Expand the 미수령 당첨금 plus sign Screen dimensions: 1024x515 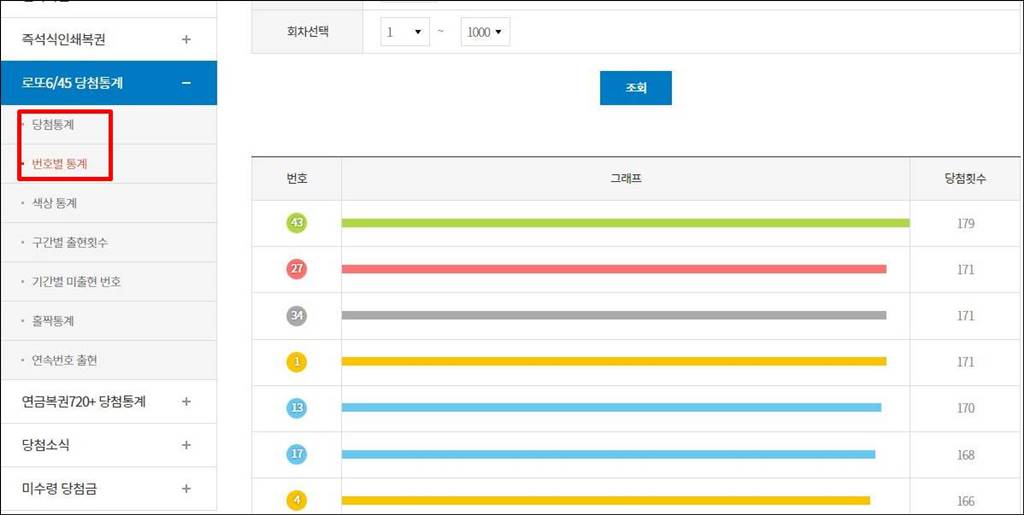click(x=186, y=488)
